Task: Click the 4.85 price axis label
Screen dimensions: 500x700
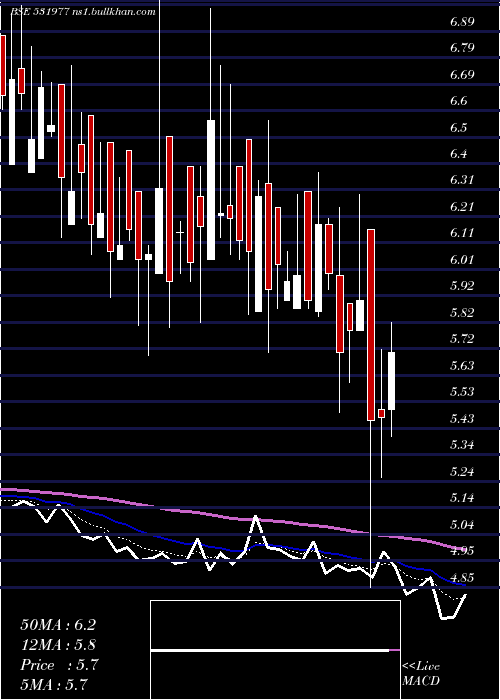Action: 462,577
